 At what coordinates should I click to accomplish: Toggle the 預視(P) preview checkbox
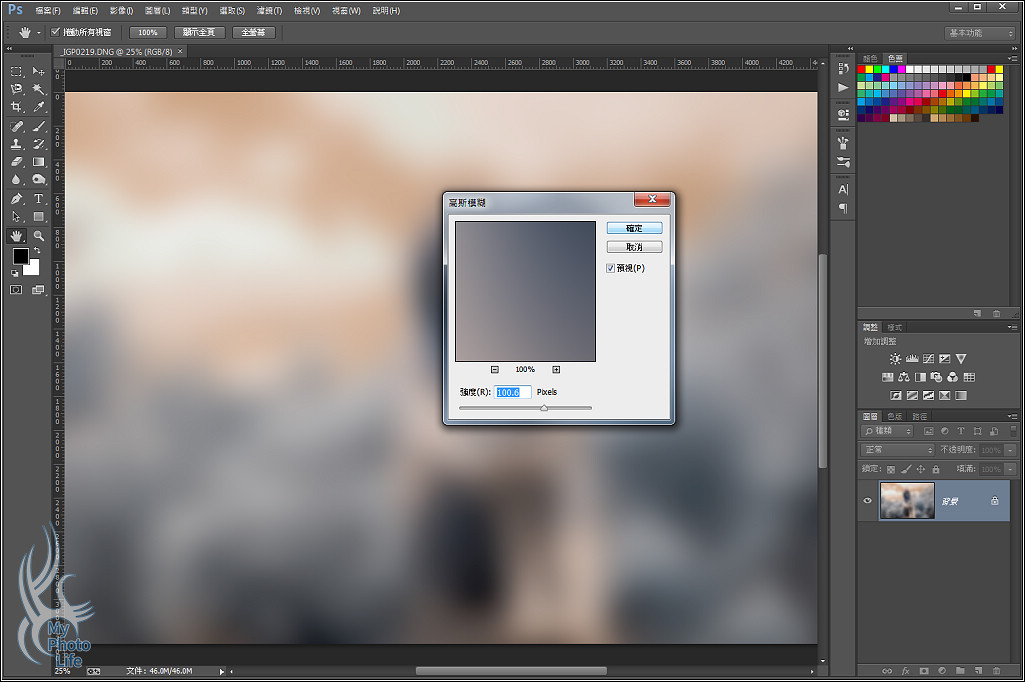click(610, 268)
